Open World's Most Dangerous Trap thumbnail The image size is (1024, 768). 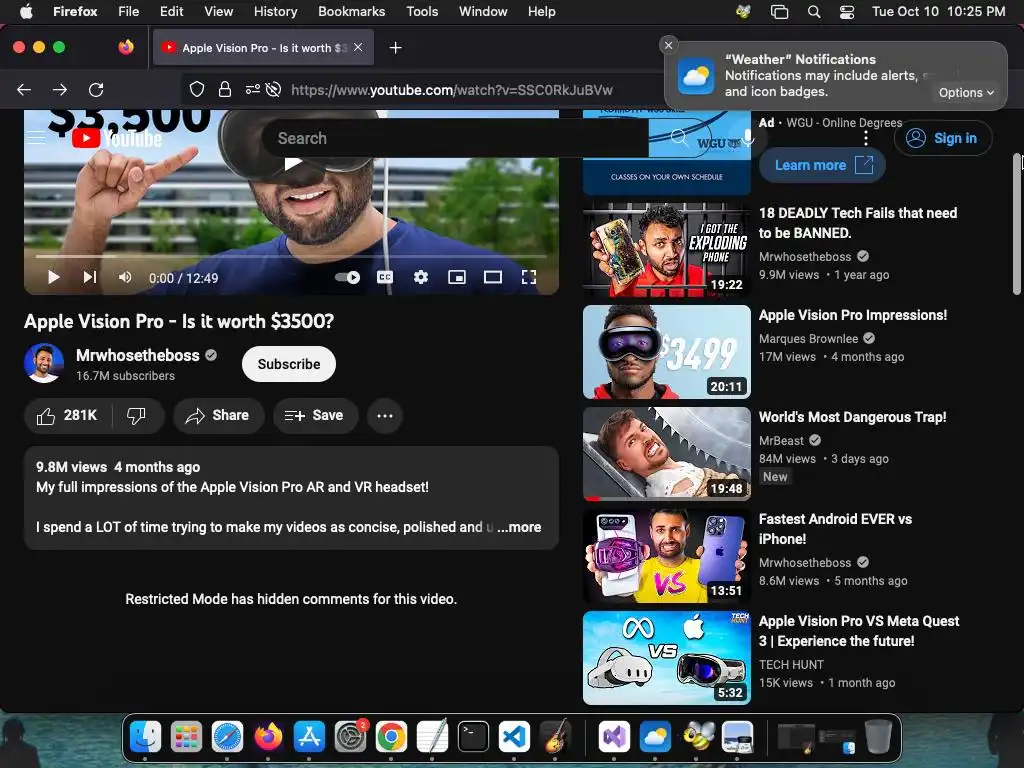click(667, 454)
